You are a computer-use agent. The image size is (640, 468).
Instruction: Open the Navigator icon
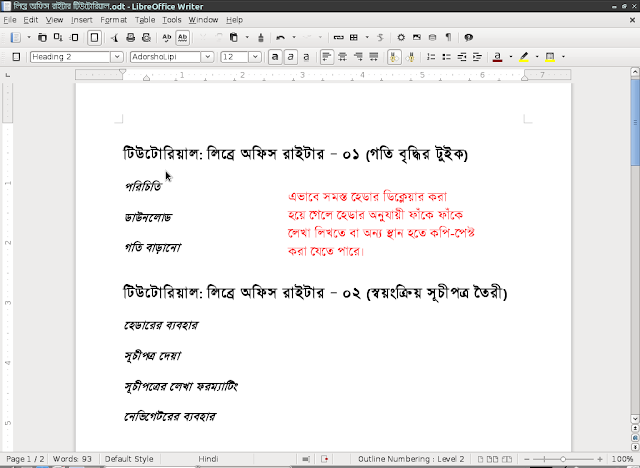click(x=401, y=38)
